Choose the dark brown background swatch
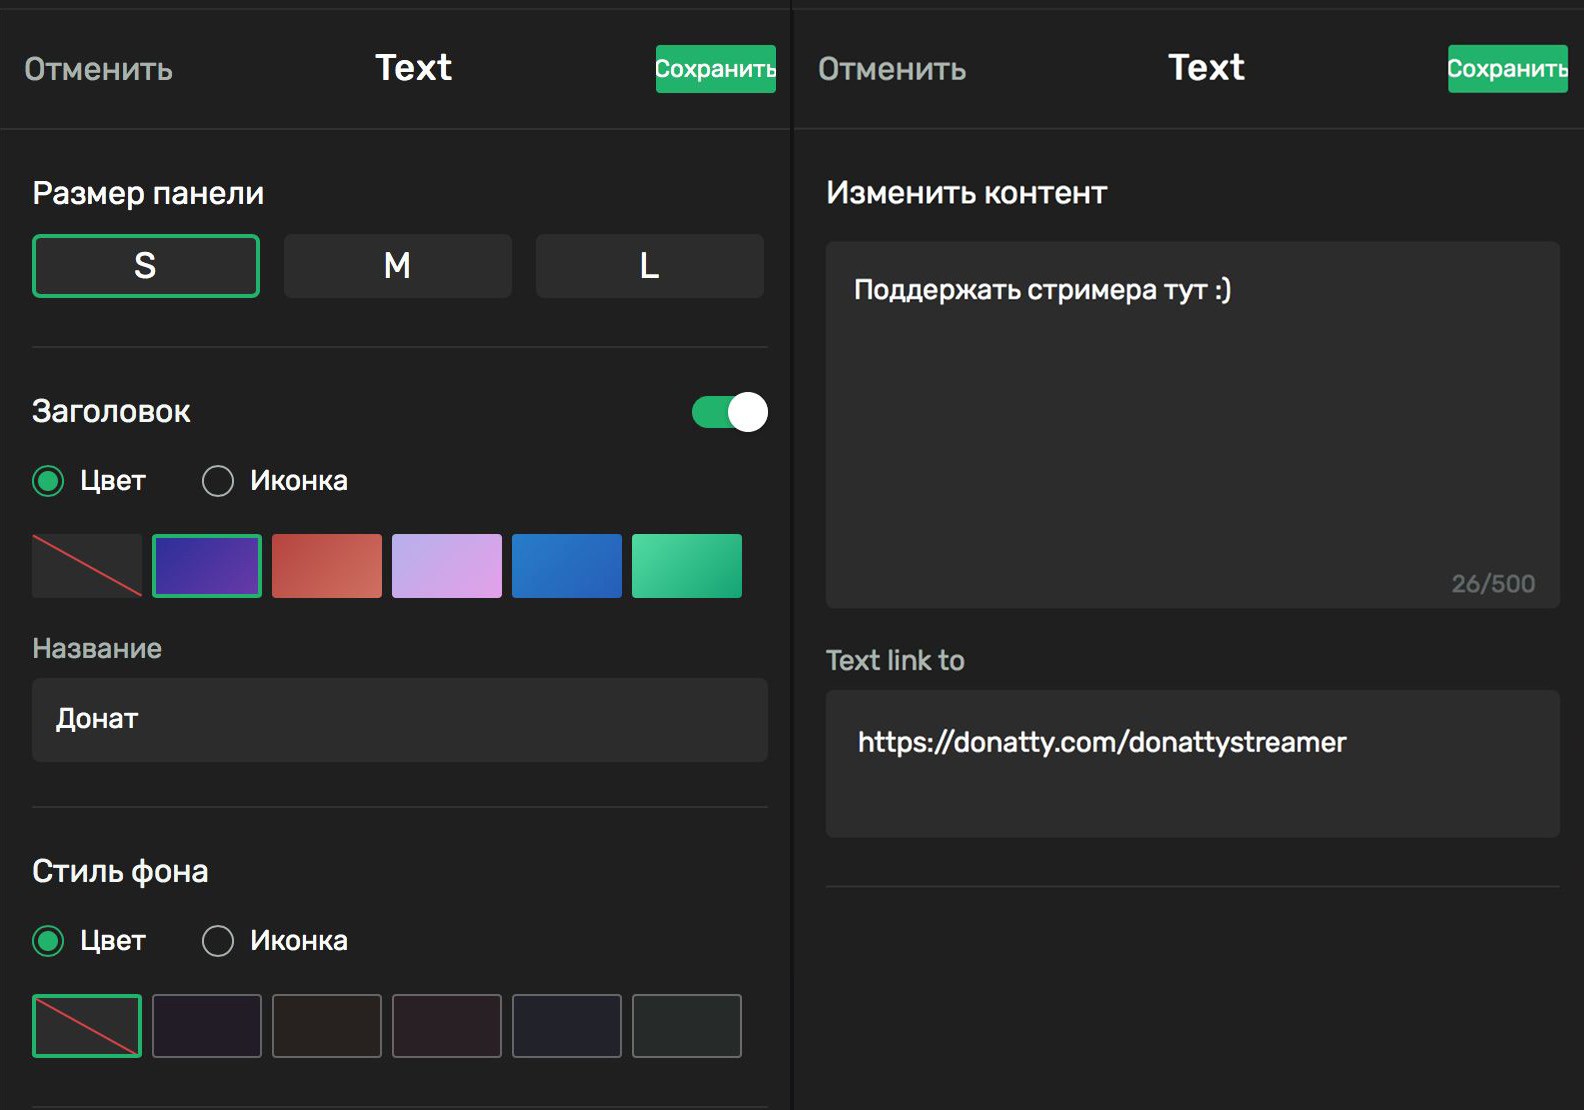Screen dimensions: 1584x1110 (x=327, y=1026)
